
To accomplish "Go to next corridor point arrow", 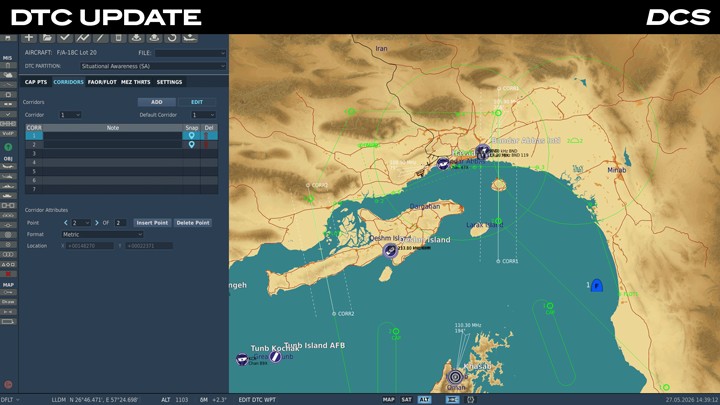I will [x=96, y=223].
